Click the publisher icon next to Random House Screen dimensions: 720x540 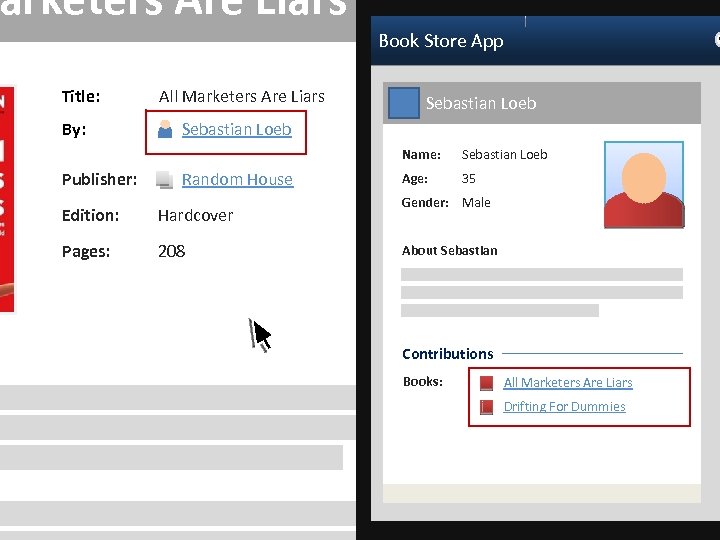(164, 180)
